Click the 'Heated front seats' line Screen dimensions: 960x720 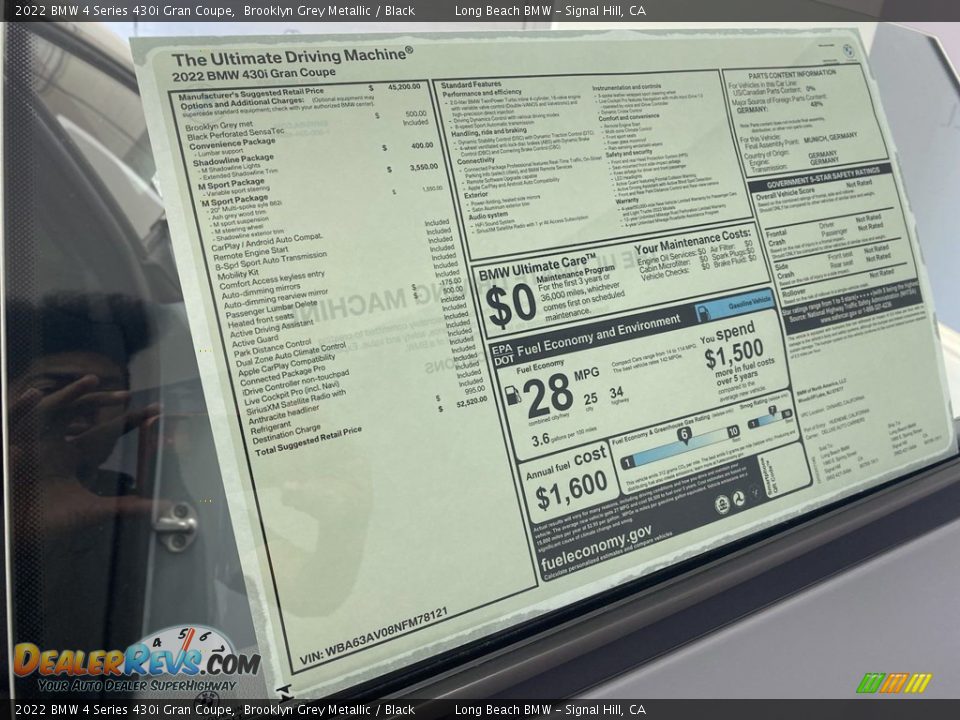tap(260, 321)
